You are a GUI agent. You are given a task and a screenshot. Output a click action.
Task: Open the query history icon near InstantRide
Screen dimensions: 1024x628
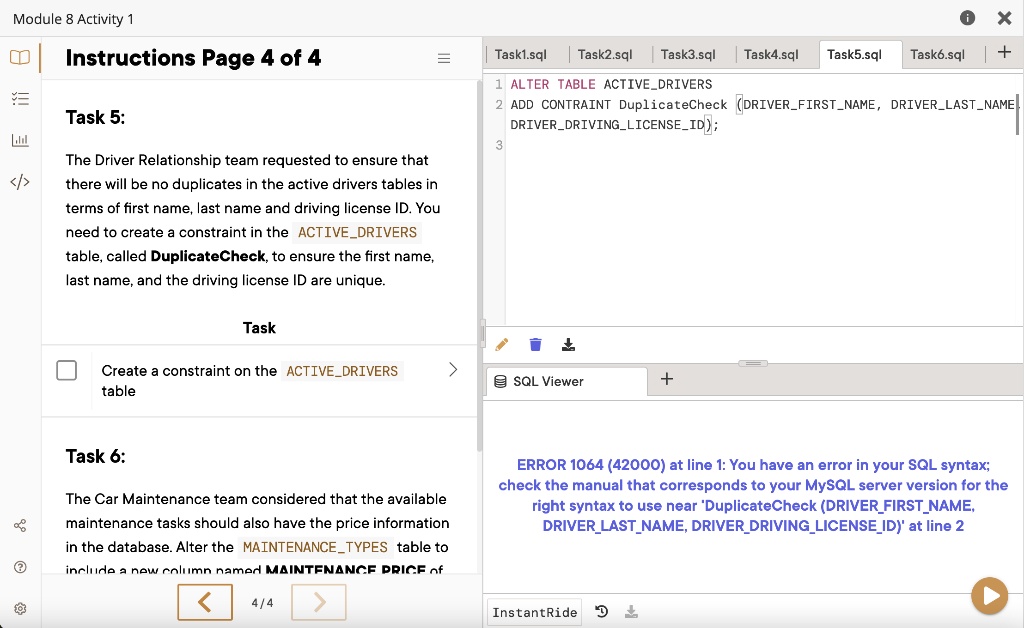(x=602, y=612)
